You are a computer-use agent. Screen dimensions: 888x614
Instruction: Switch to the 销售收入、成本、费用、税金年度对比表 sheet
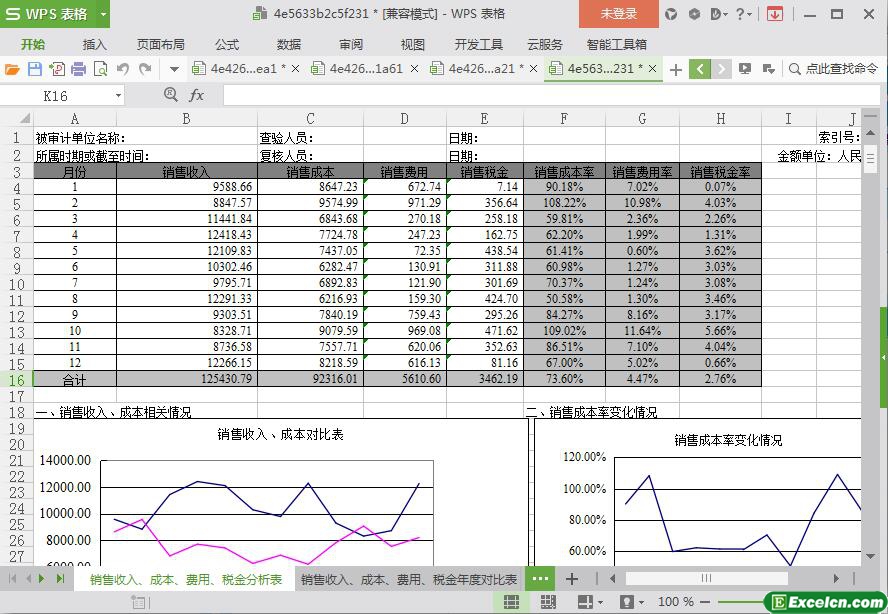click(x=409, y=579)
